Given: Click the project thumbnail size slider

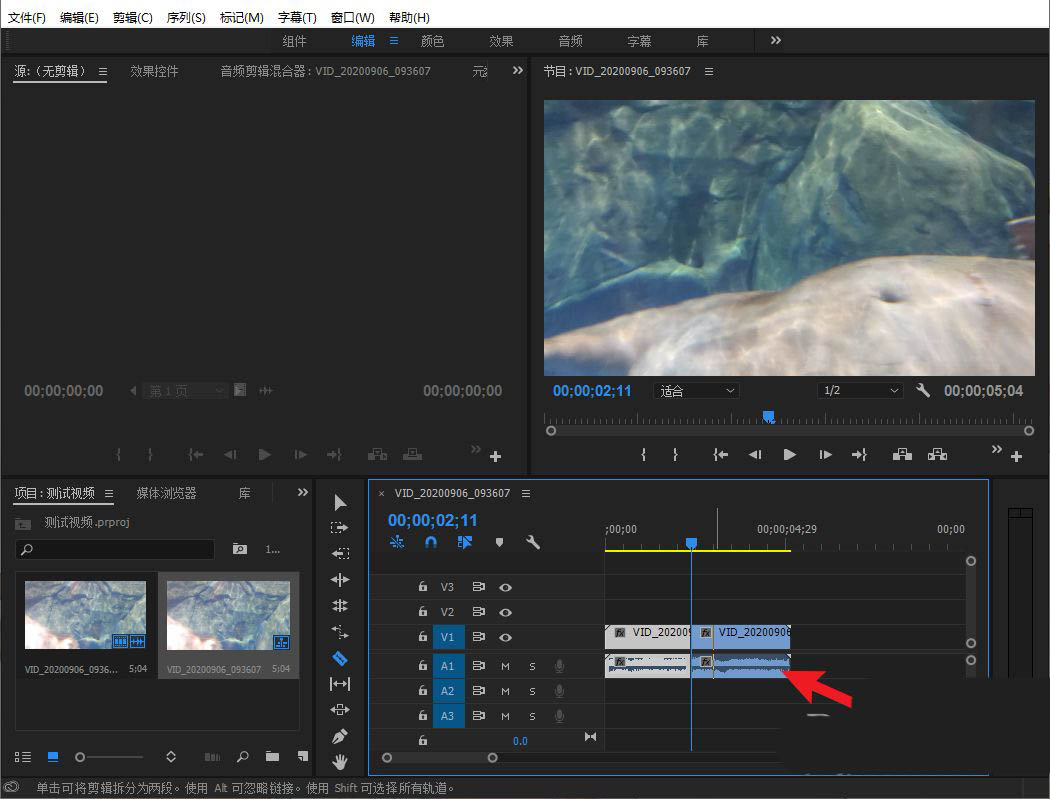Looking at the screenshot, I should [81, 757].
